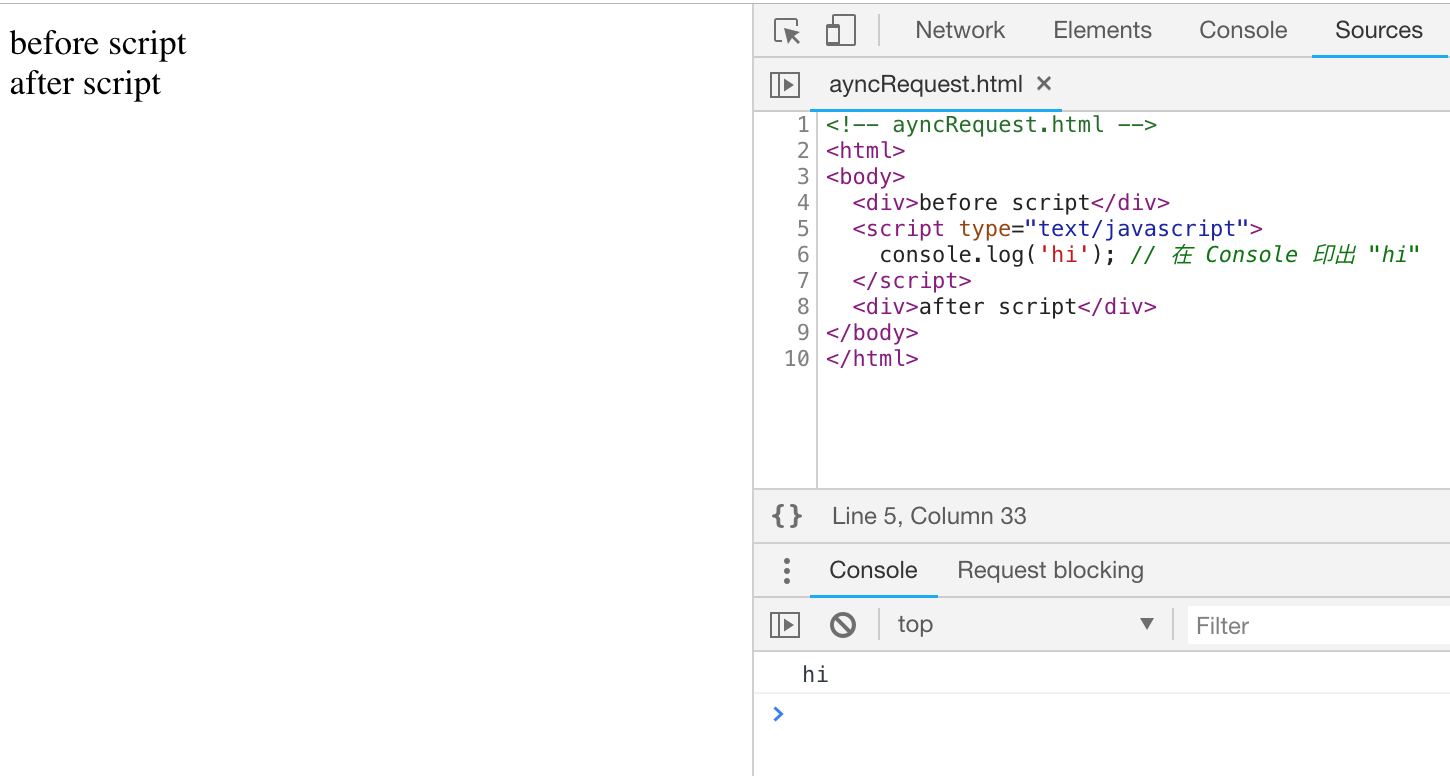1450x776 pixels.
Task: Collapse the ayncRequest.html editor tab list
Action: click(785, 84)
